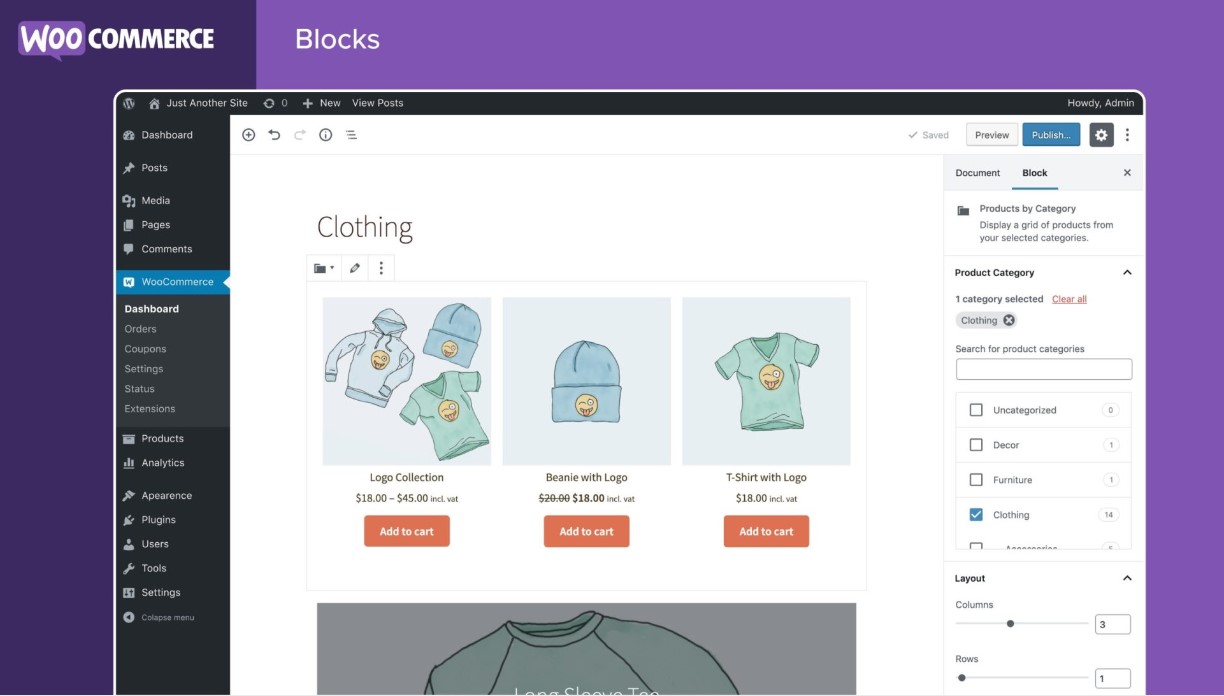The image size is (1224, 696).
Task: Focus the product categories search field
Action: pos(1044,369)
